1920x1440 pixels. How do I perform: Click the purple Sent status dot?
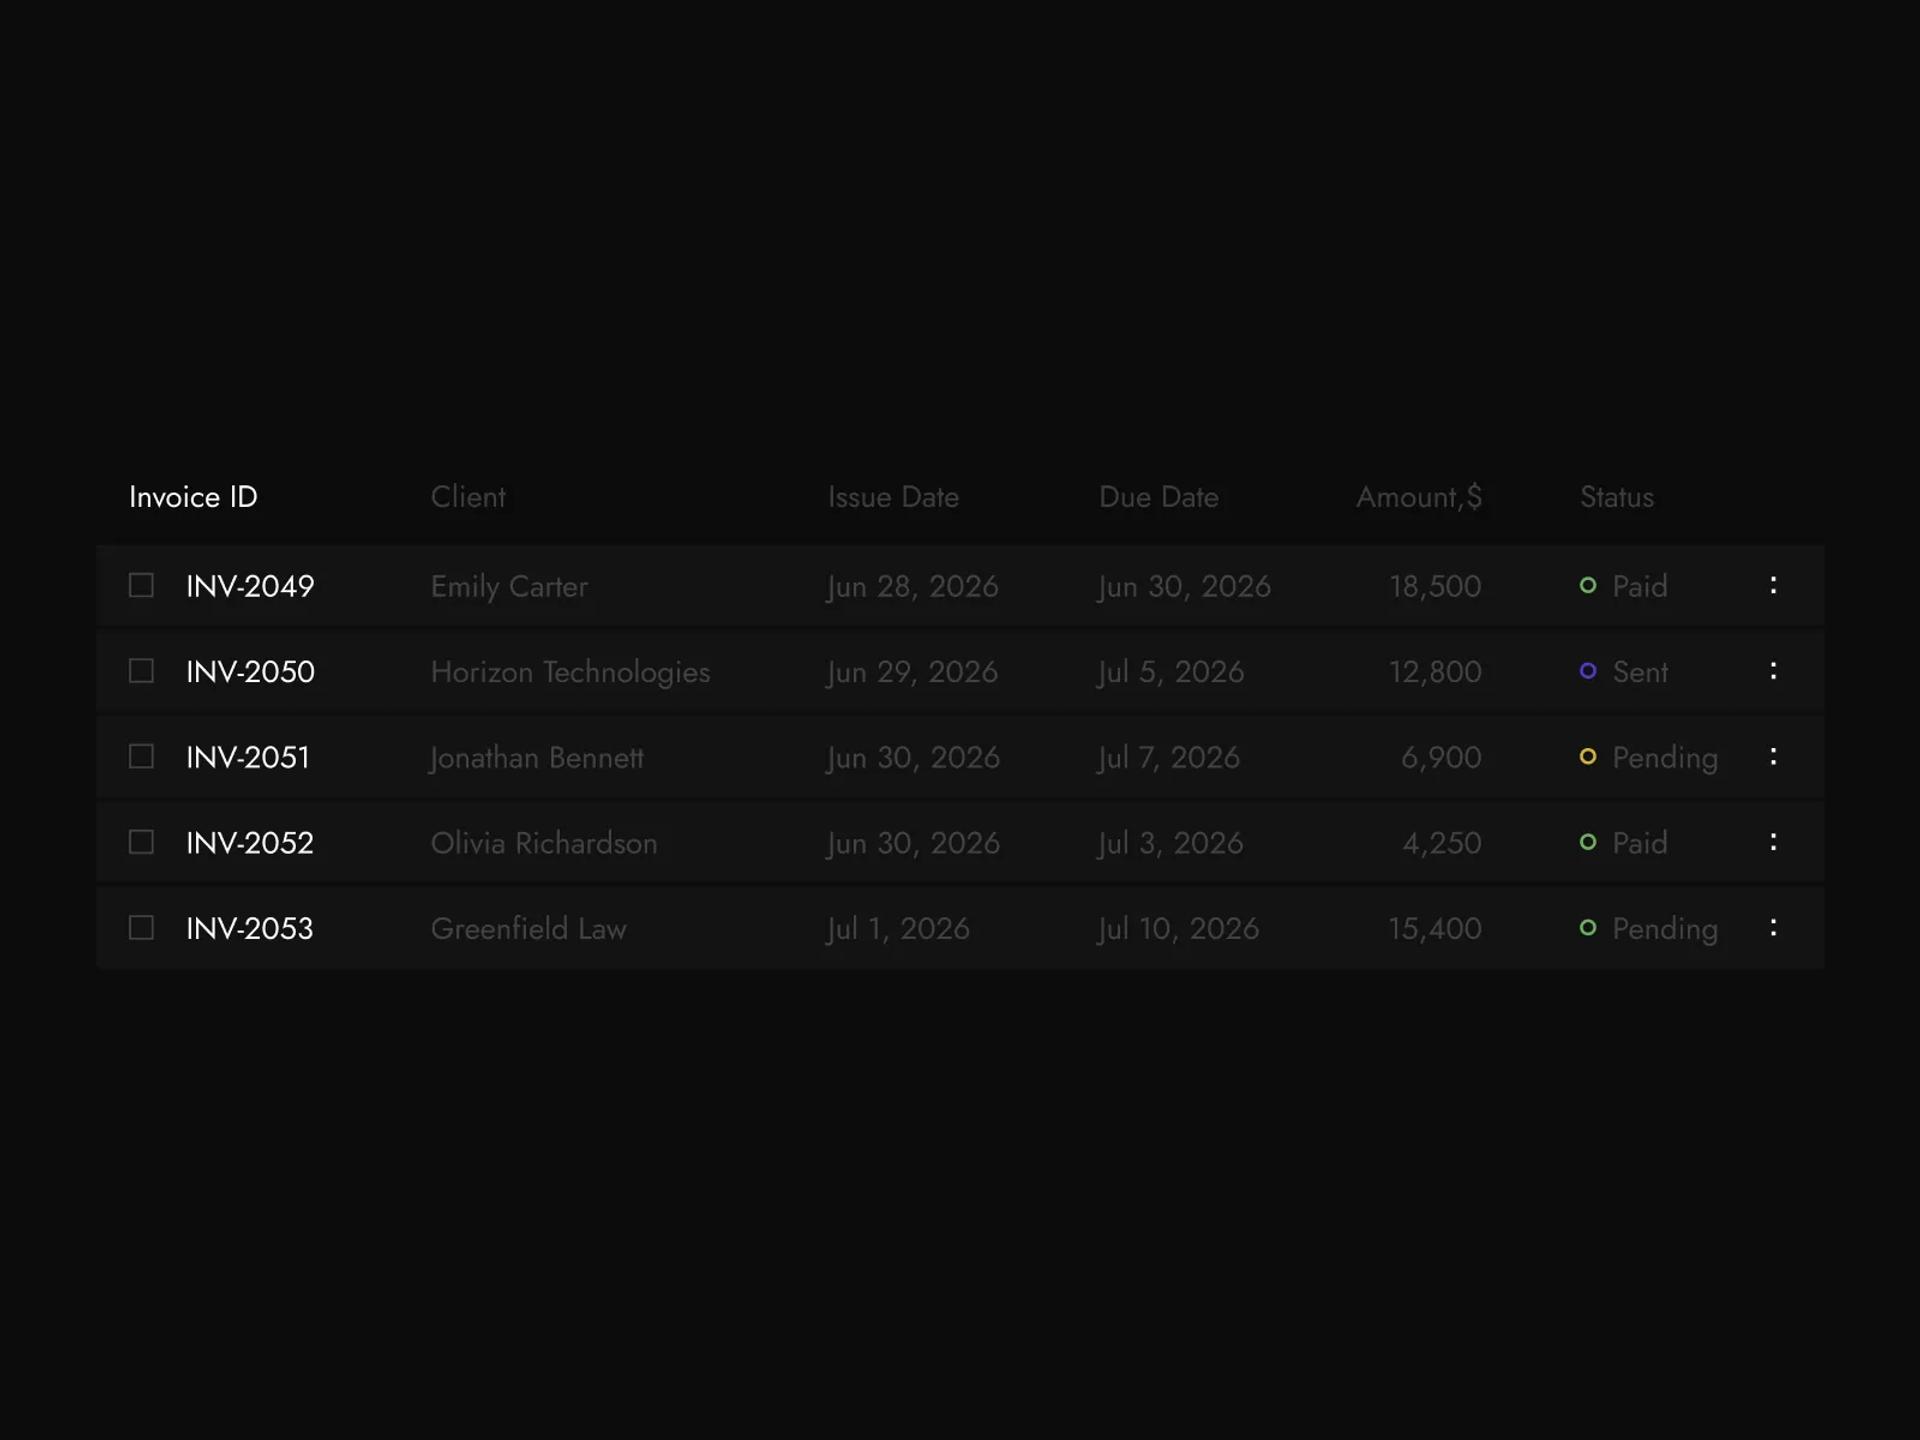coord(1587,671)
